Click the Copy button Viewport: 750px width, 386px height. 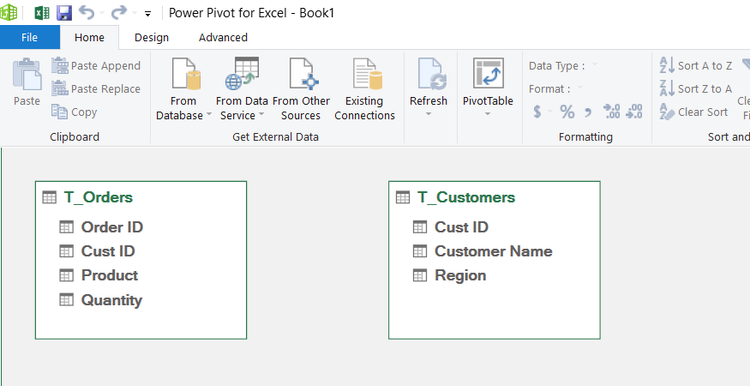(x=74, y=112)
